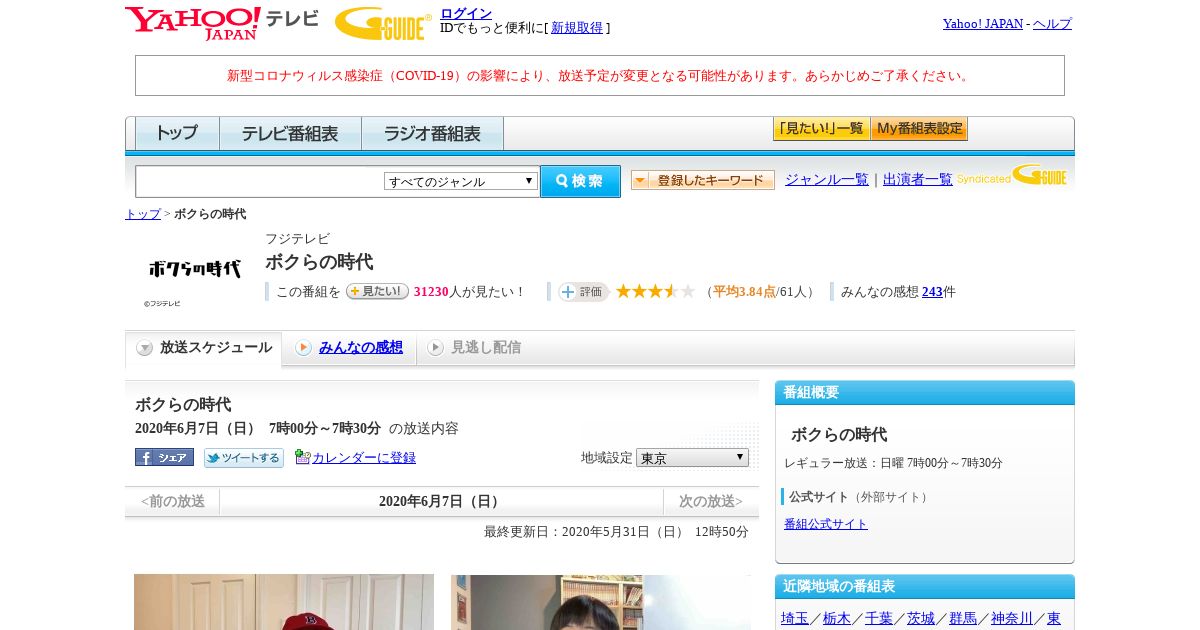Click the 2020年6月7日(日) date bar

[x=441, y=501]
